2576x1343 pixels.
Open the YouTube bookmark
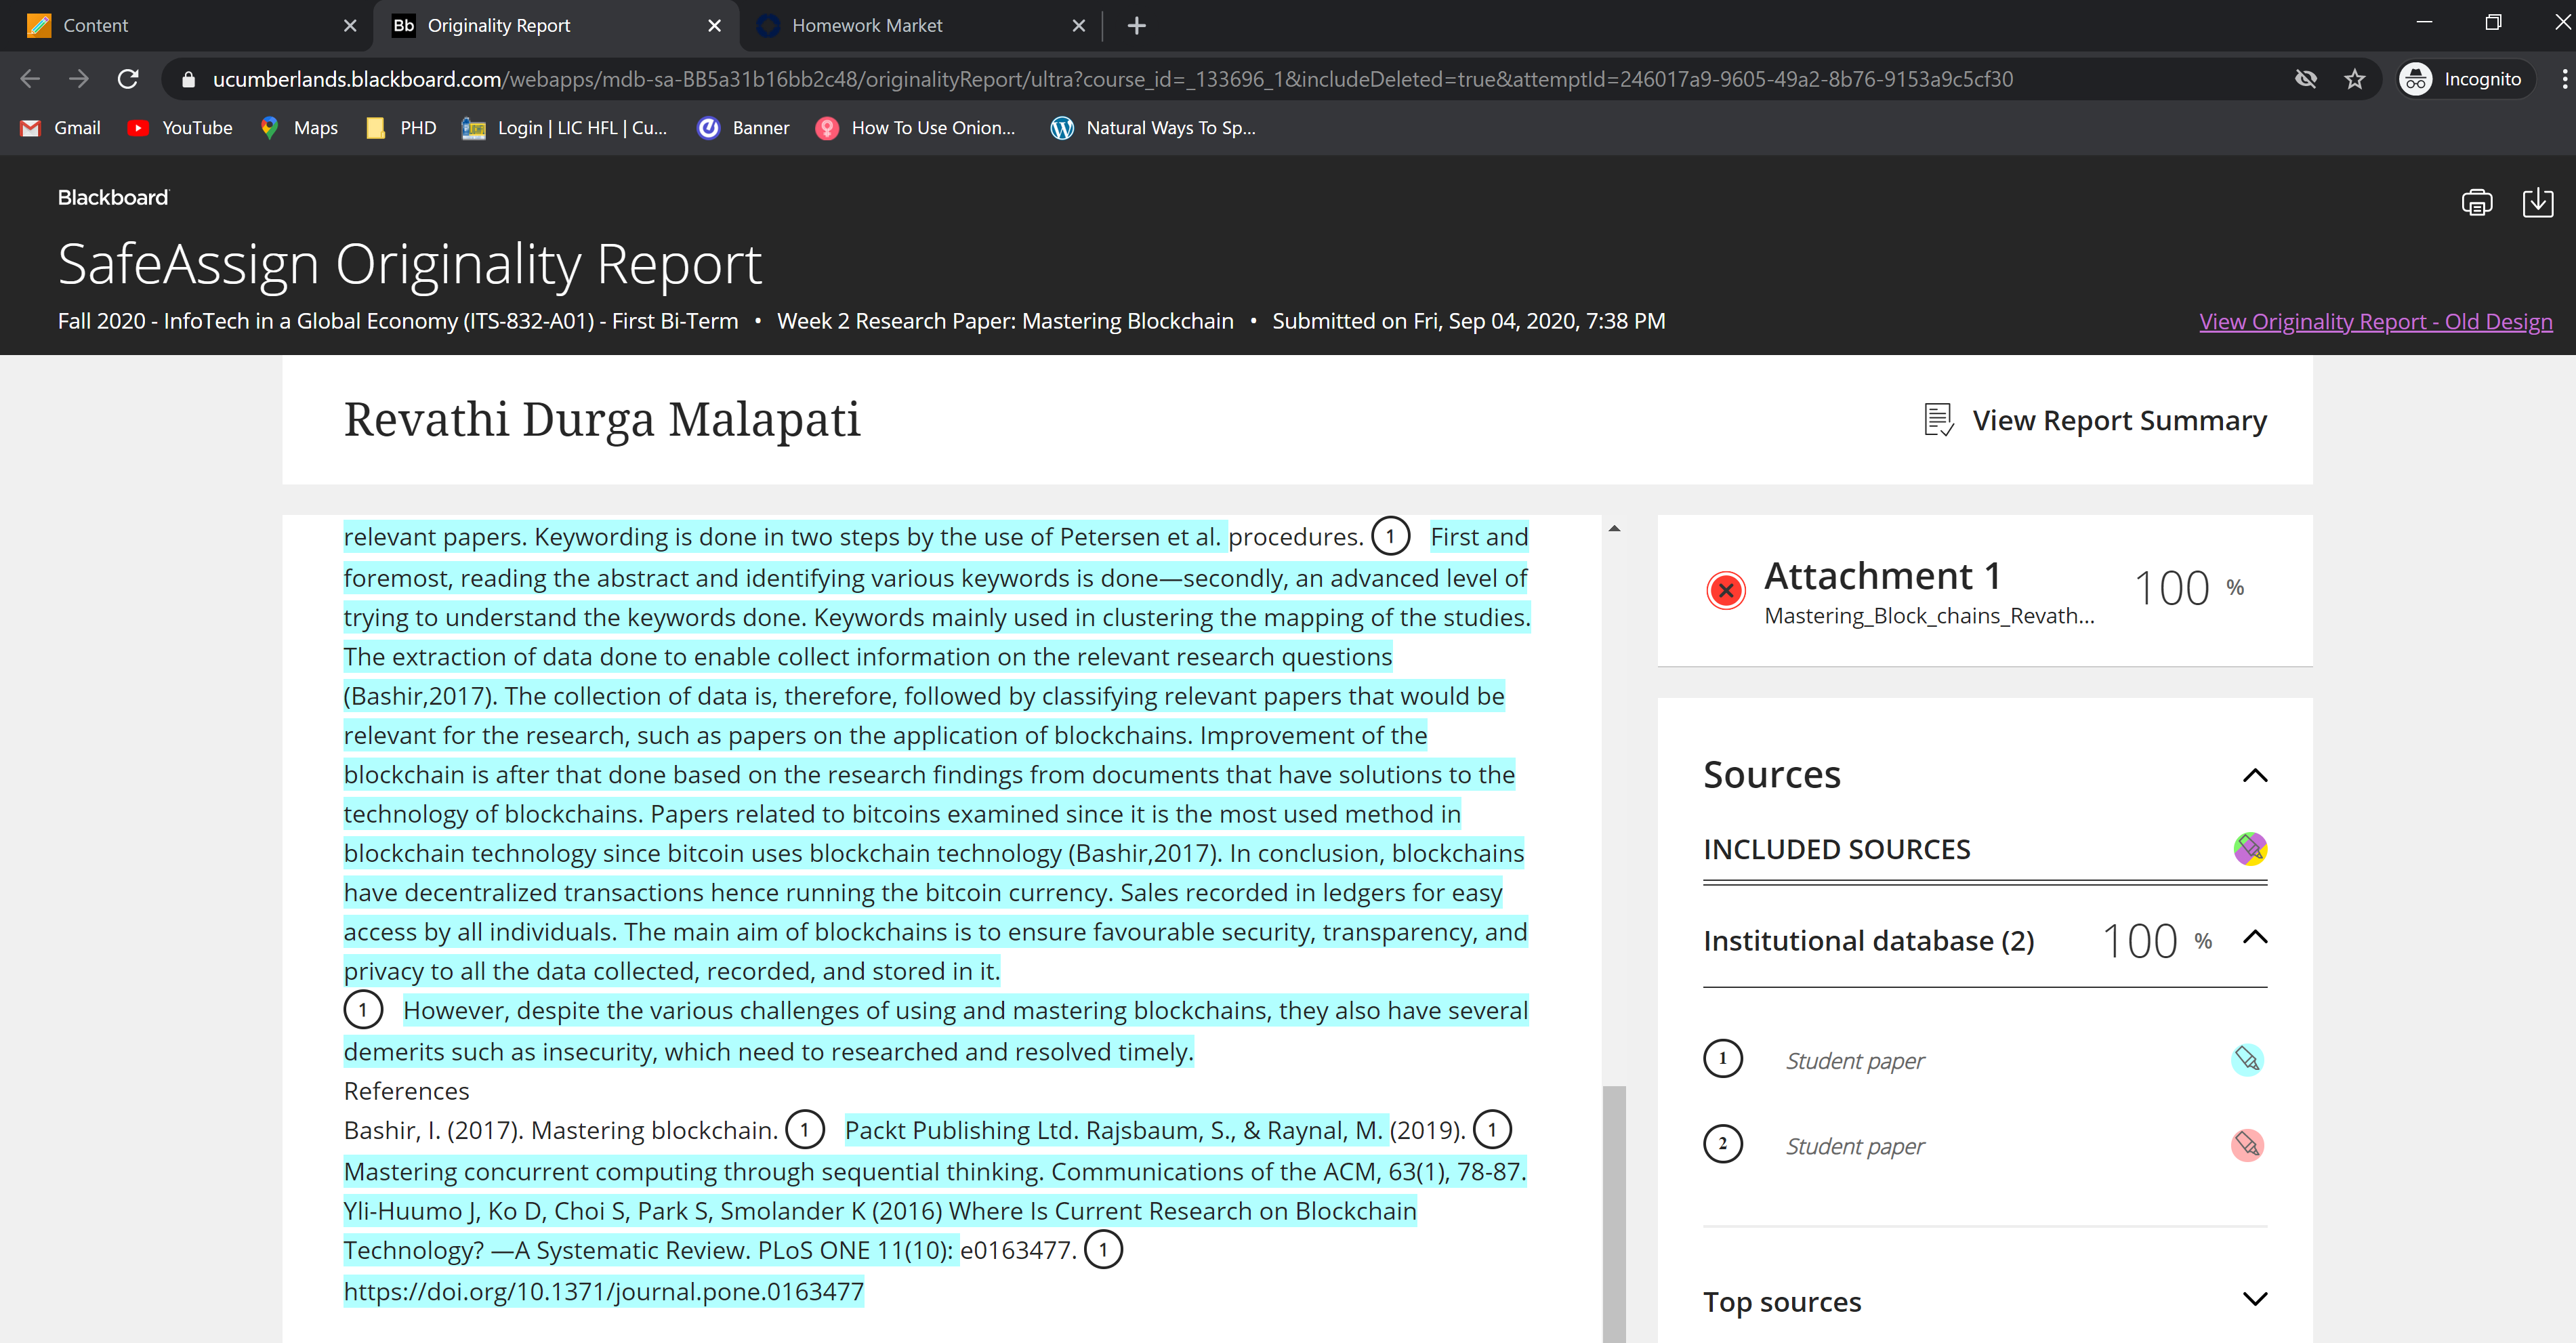coord(180,128)
